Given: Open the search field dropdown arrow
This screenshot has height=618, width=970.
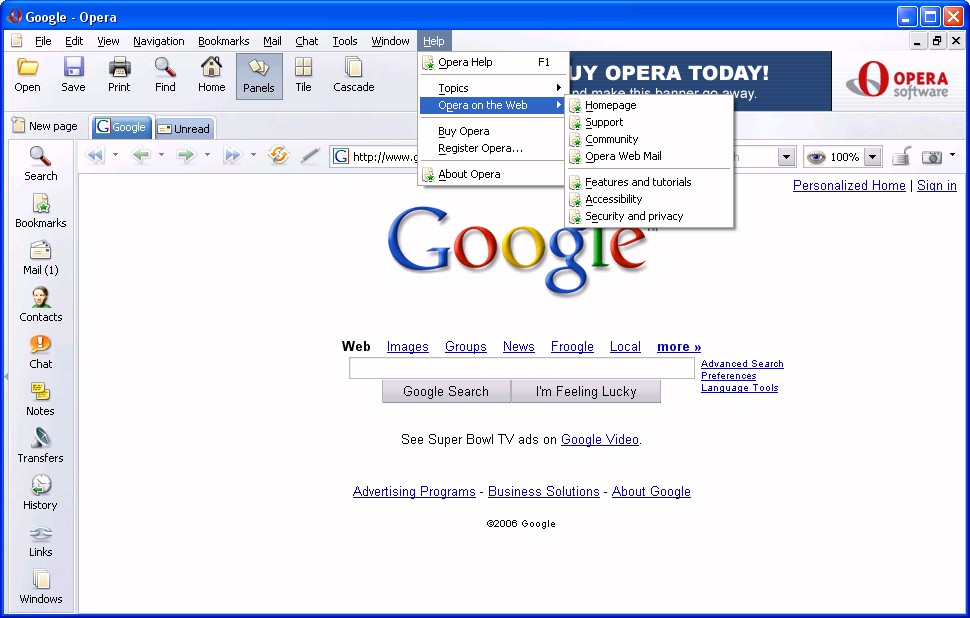Looking at the screenshot, I should click(786, 157).
